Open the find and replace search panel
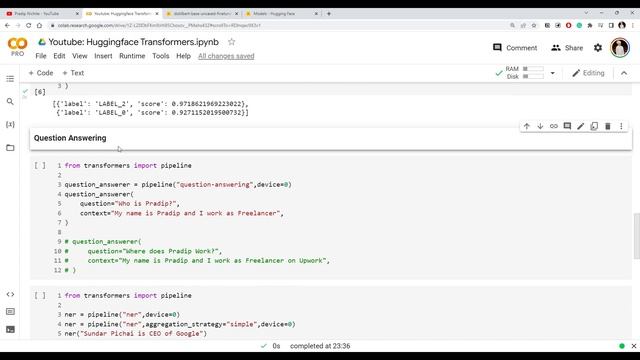 (10, 101)
